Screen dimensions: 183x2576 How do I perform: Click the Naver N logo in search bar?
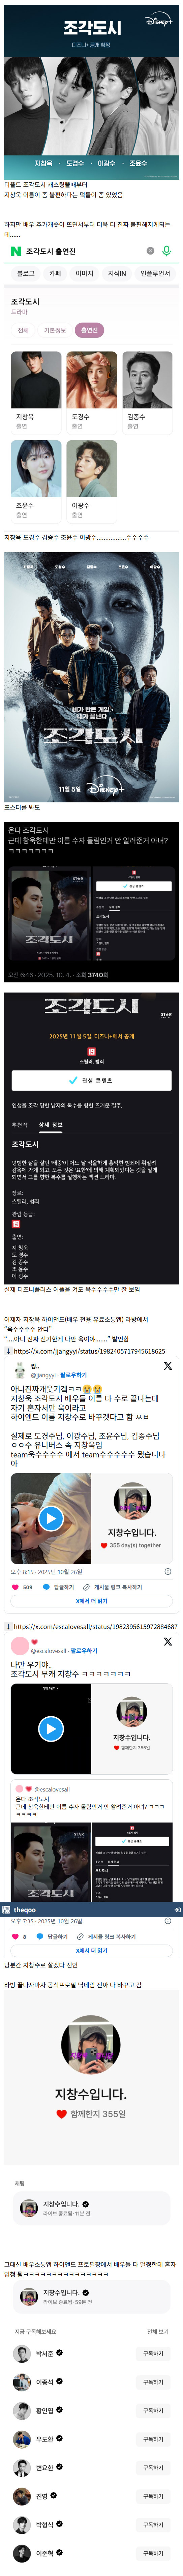(x=15, y=251)
